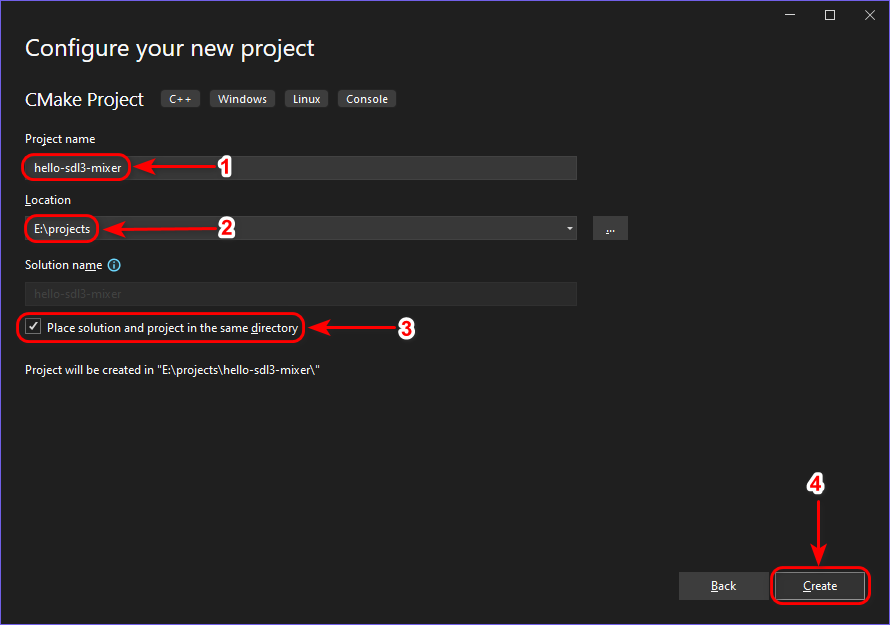Toggle 'Place solution and project in same directory'
Image resolution: width=890 pixels, height=625 pixels.
point(34,327)
